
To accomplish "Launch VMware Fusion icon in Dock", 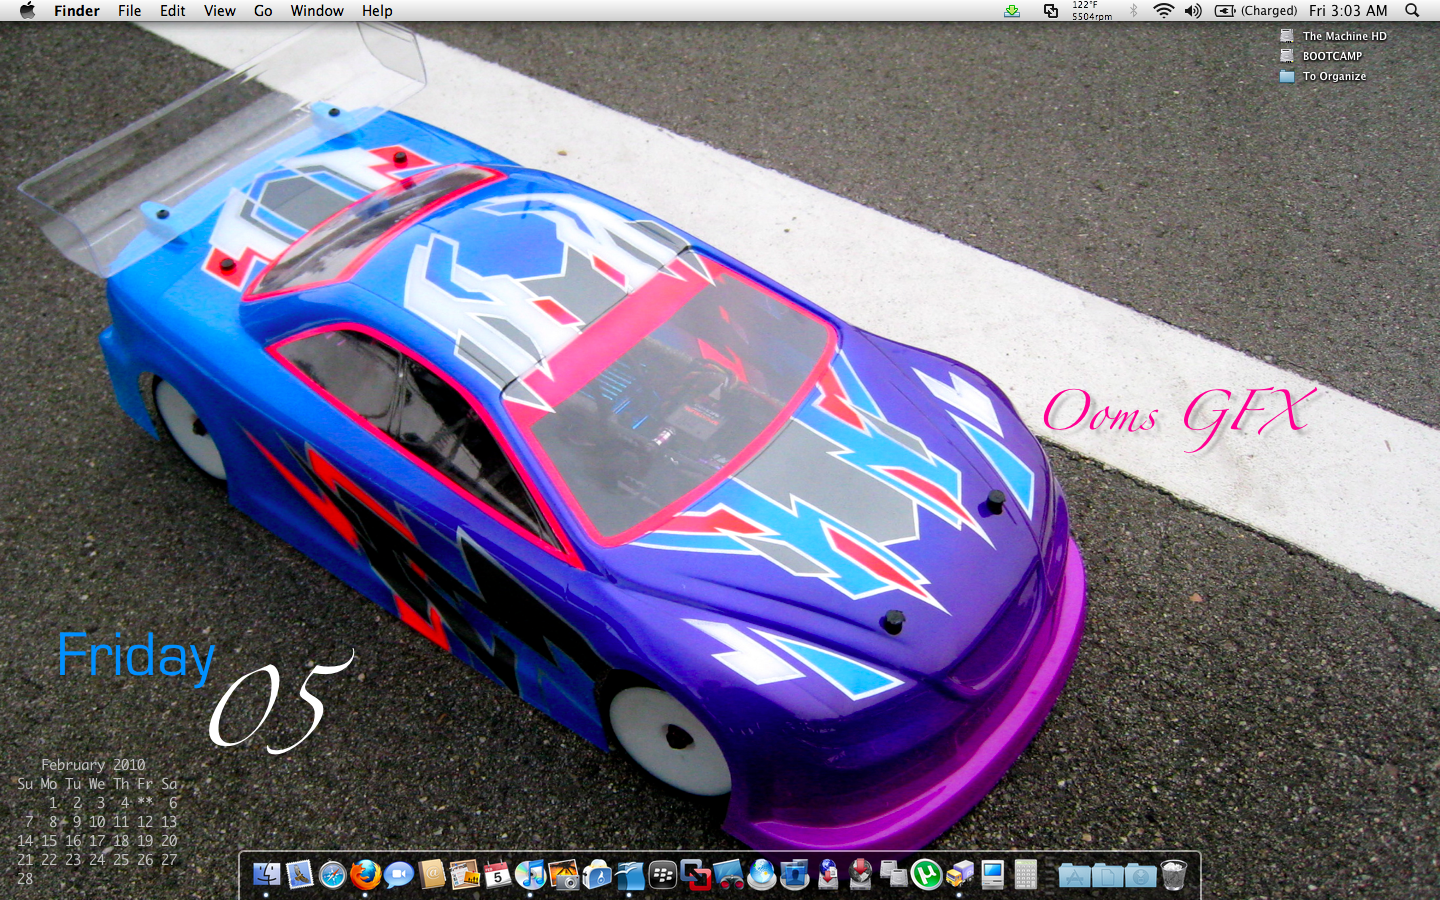I will tap(695, 875).
